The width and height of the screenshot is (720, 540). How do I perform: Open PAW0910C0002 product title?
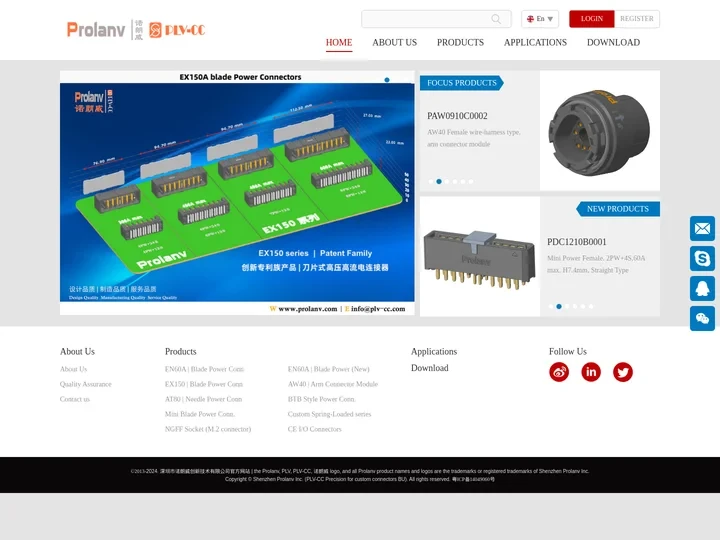point(457,116)
